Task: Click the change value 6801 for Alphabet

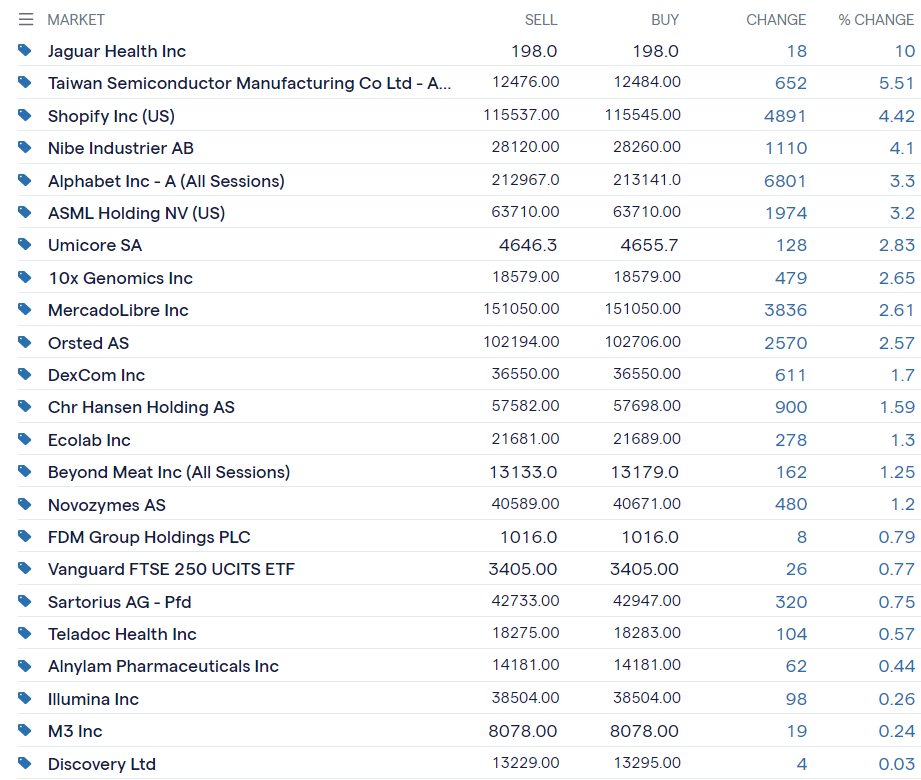Action: pyautogui.click(x=785, y=181)
